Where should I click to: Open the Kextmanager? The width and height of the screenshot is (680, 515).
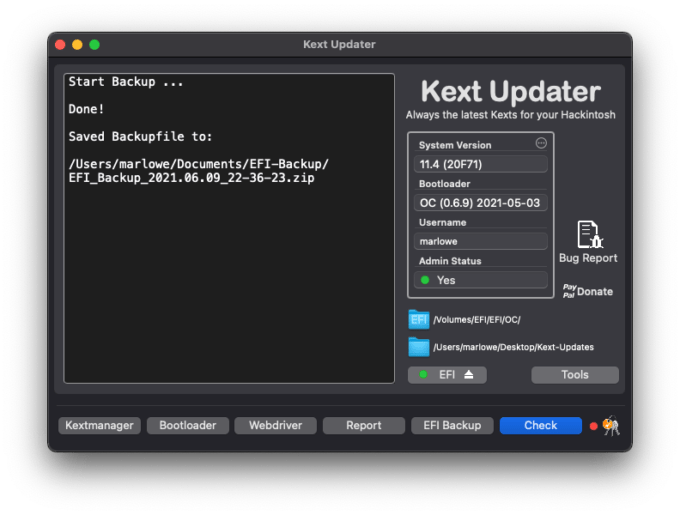pyautogui.click(x=99, y=425)
